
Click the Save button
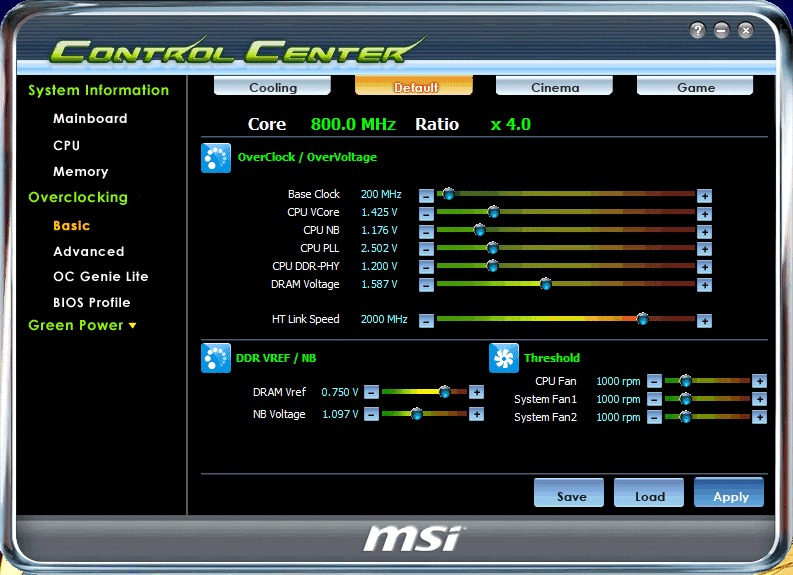[569, 493]
